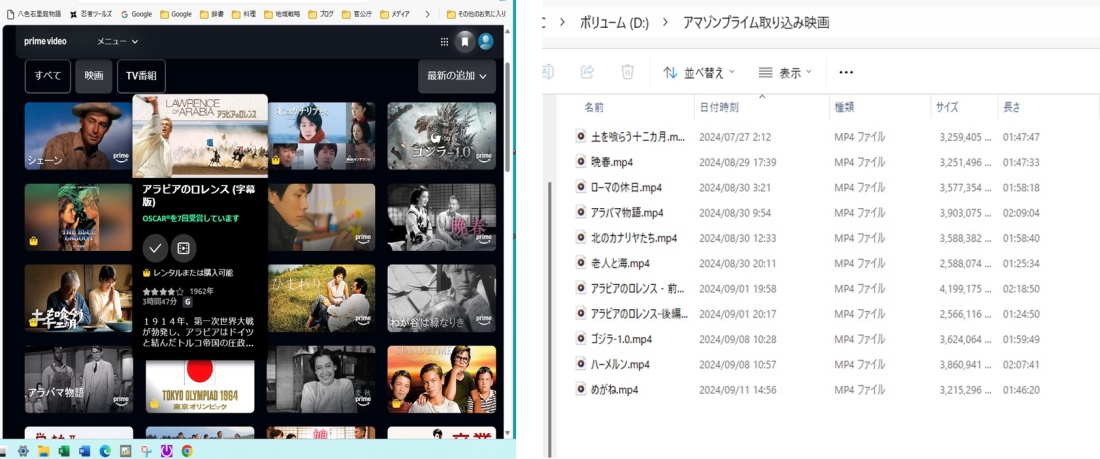Image resolution: width=1100 pixels, height=459 pixels.
Task: Open the ゴジラ-1.0 movie thumbnail
Action: pyautogui.click(x=442, y=136)
